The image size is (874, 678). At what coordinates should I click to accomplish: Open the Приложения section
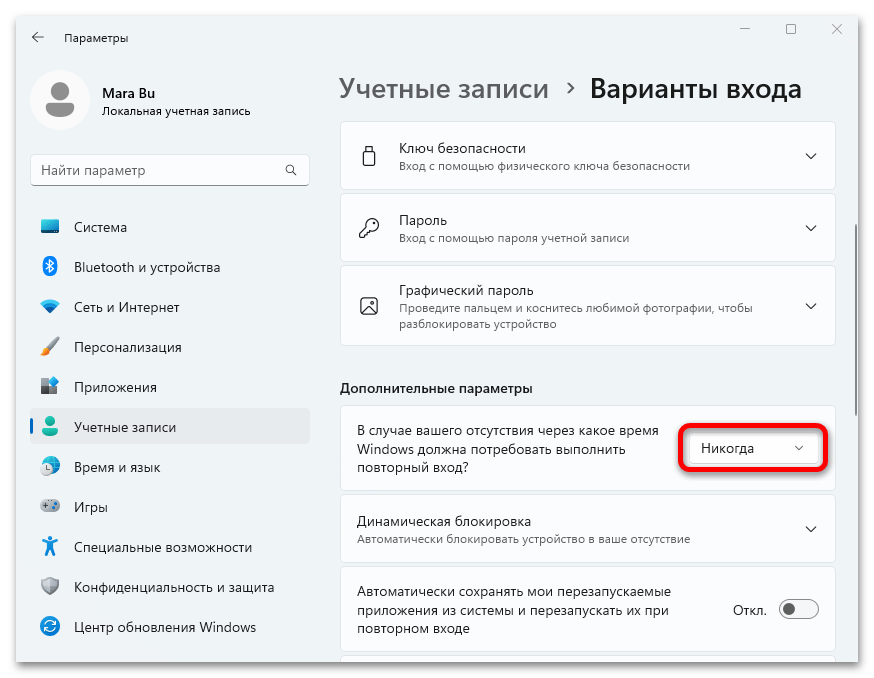click(169, 387)
